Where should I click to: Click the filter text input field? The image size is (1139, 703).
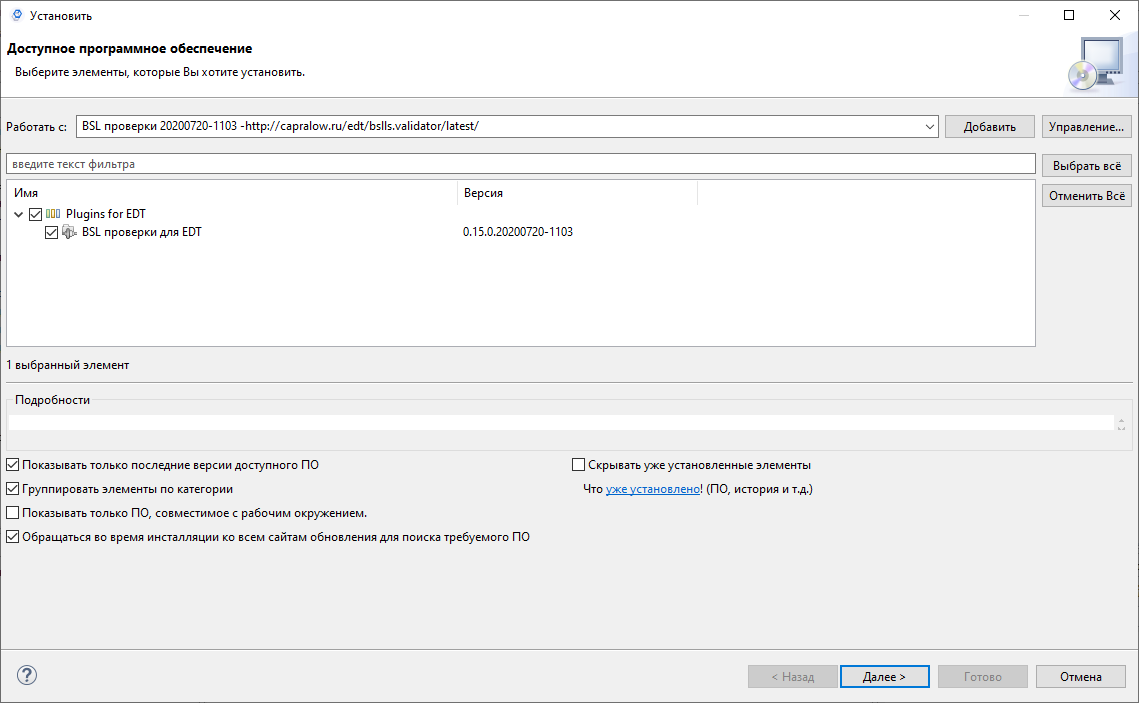[520, 164]
